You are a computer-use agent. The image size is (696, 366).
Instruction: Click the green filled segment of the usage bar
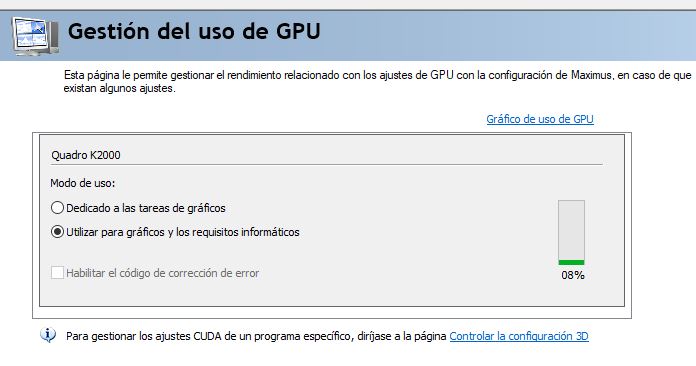tap(571, 262)
